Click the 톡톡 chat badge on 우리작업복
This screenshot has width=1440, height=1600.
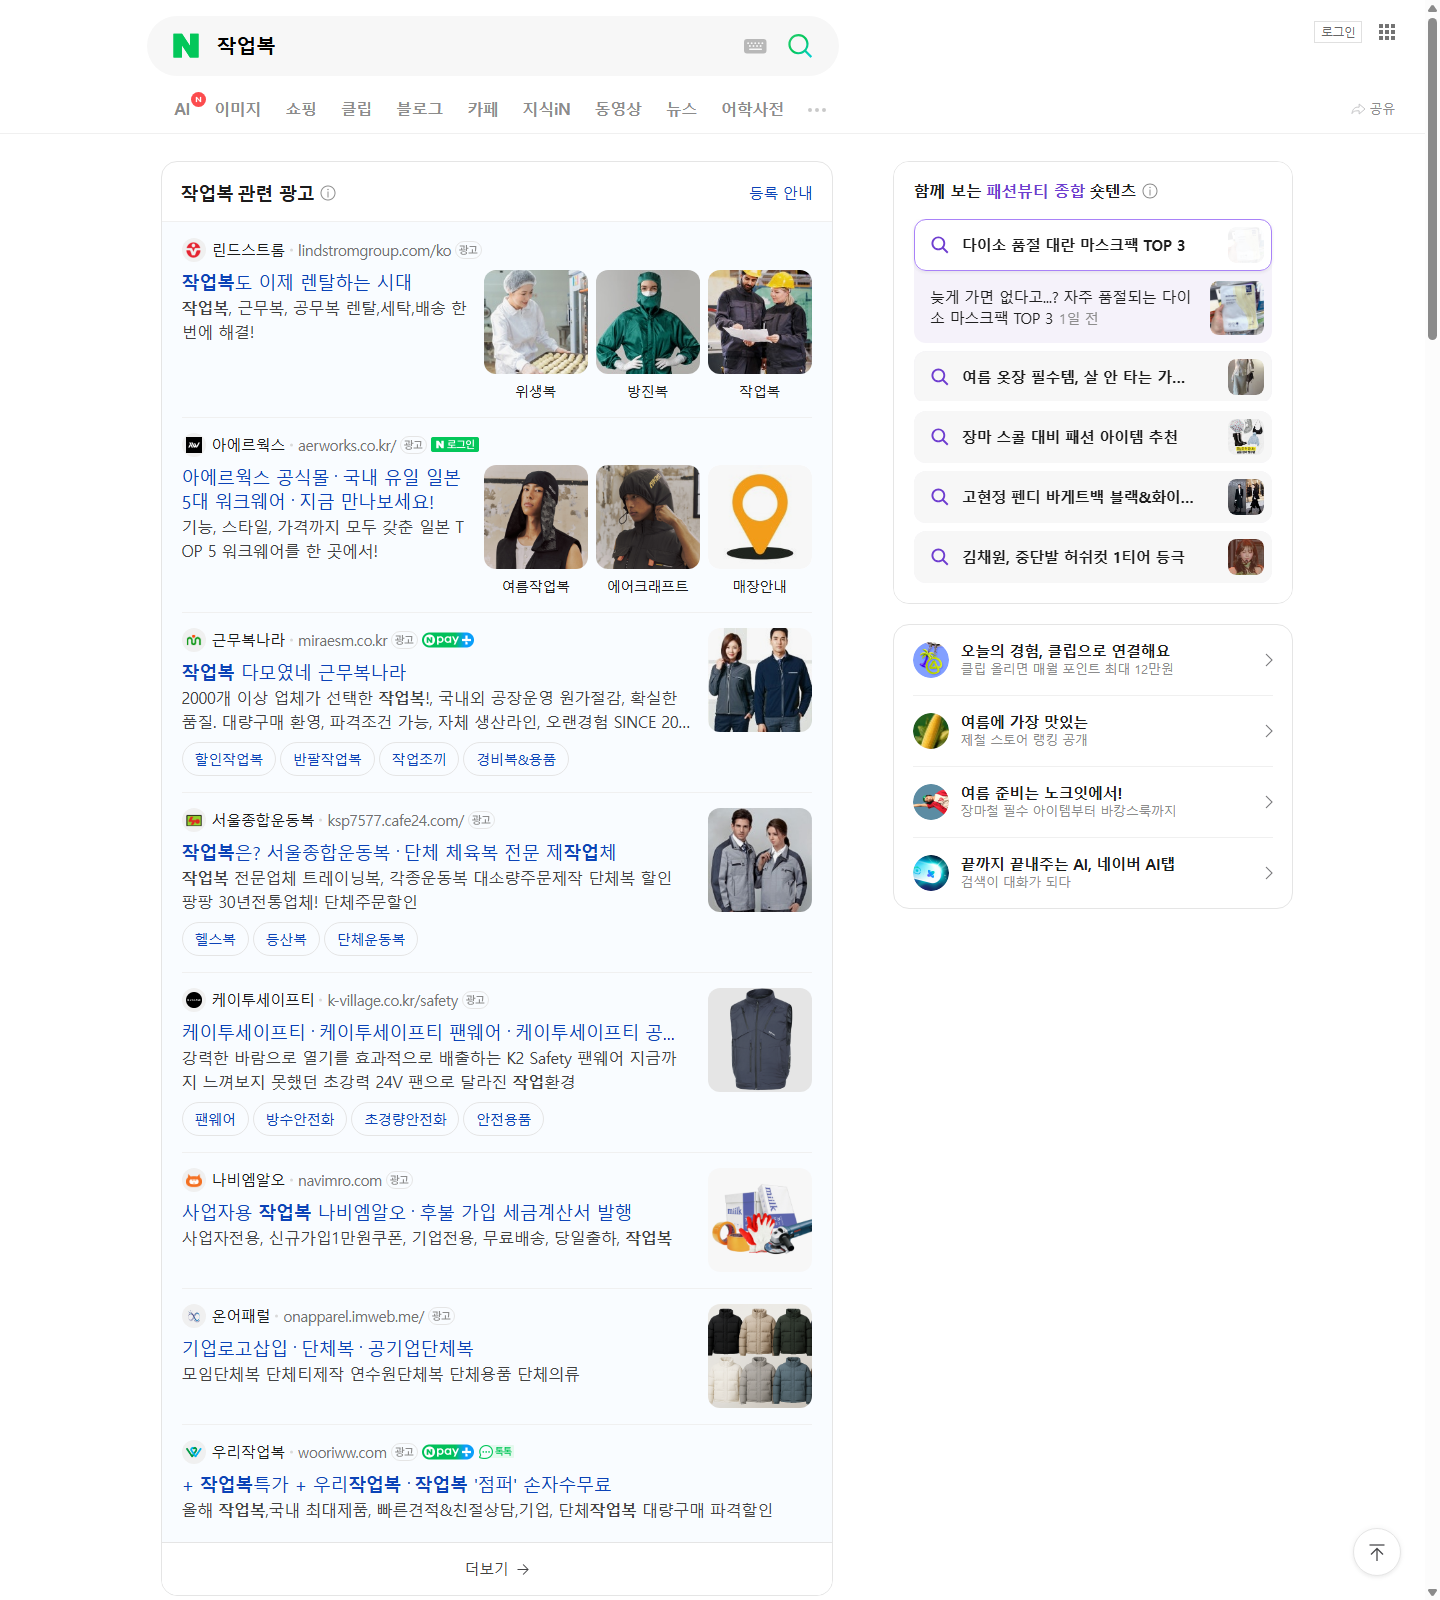[495, 1452]
